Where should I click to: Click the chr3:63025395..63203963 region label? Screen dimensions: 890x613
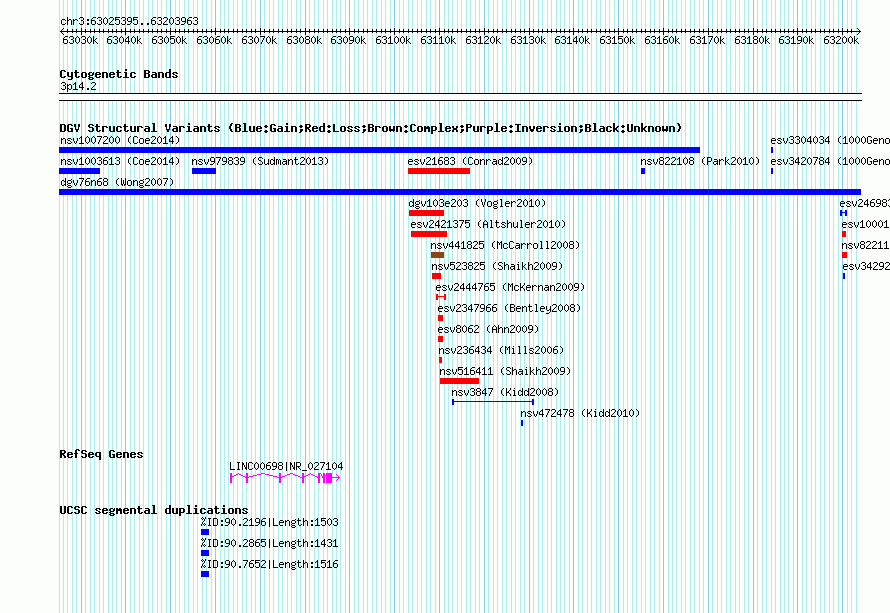click(x=129, y=22)
